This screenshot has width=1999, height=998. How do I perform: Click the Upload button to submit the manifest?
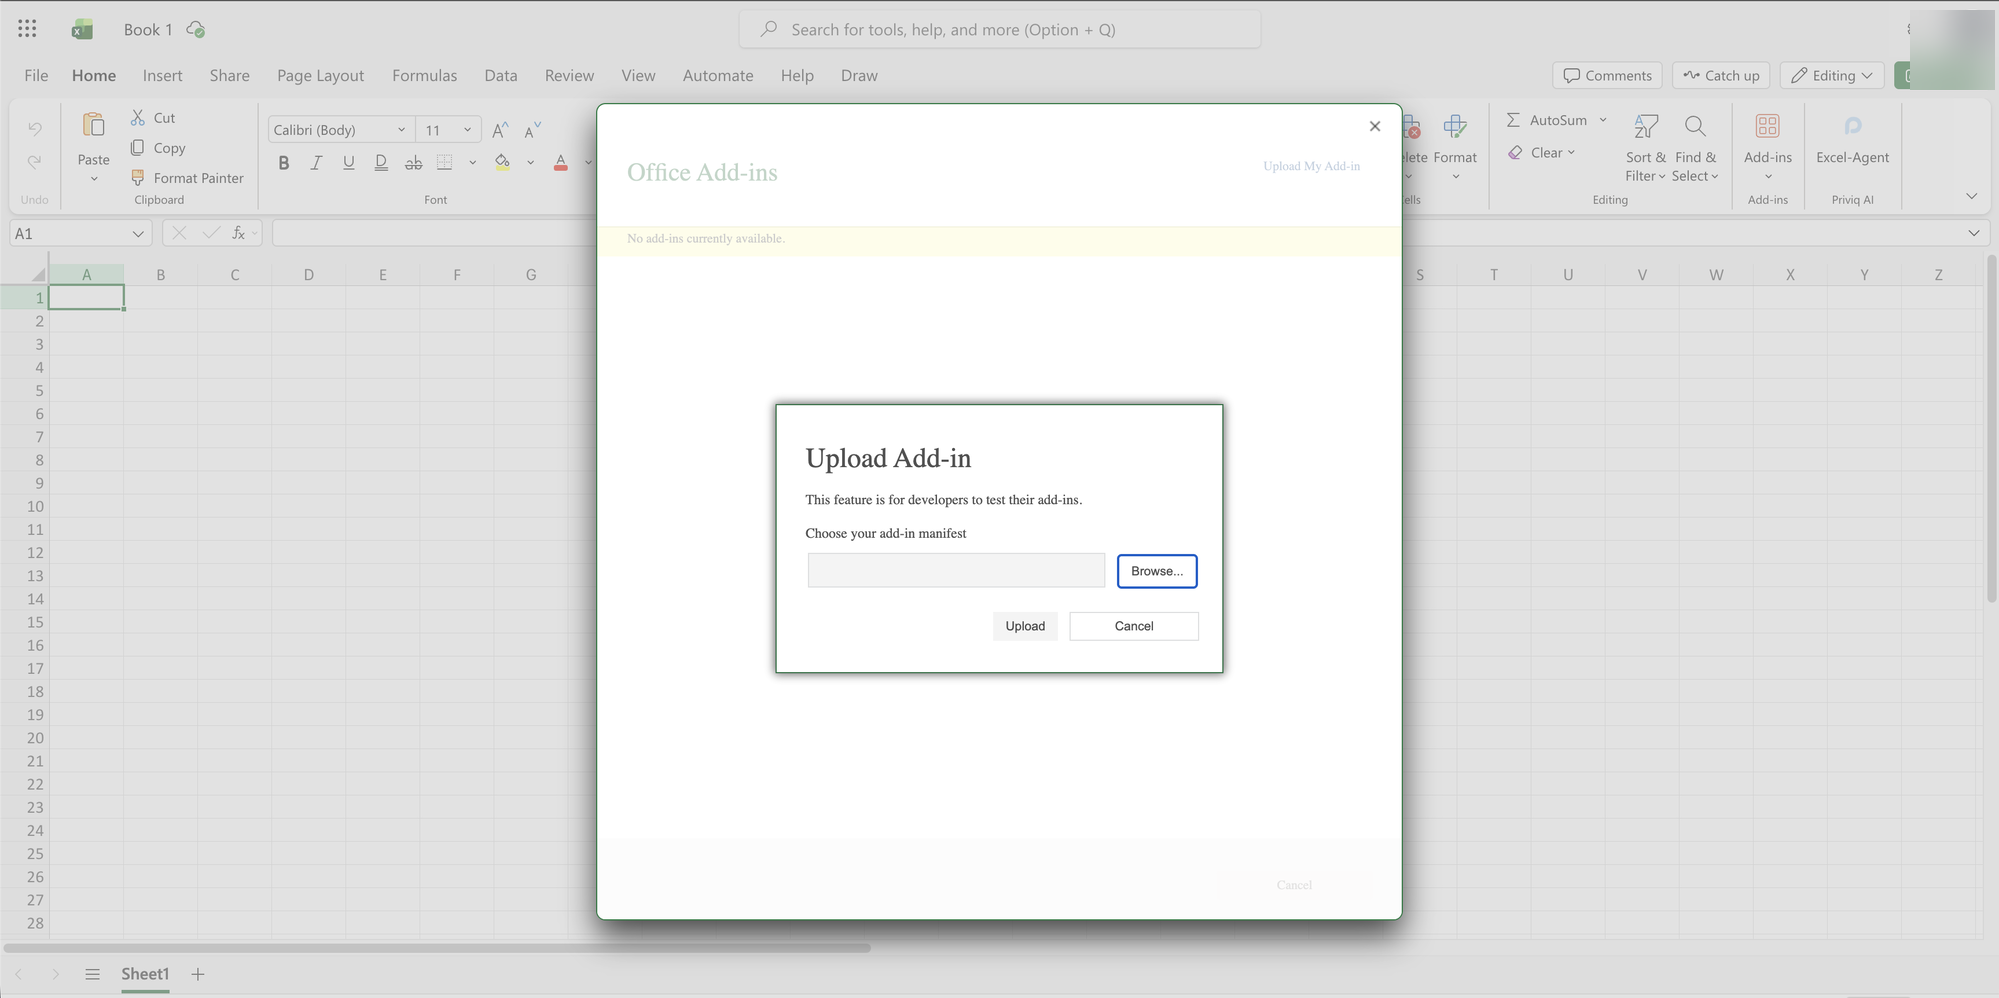pyautogui.click(x=1025, y=626)
